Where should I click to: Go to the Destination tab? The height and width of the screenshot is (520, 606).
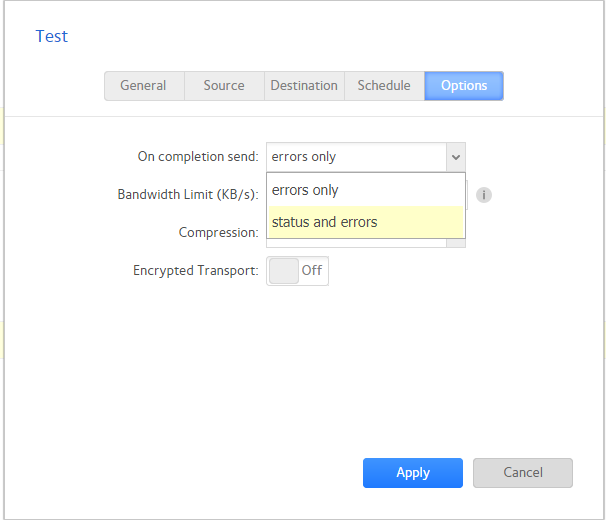pos(304,86)
